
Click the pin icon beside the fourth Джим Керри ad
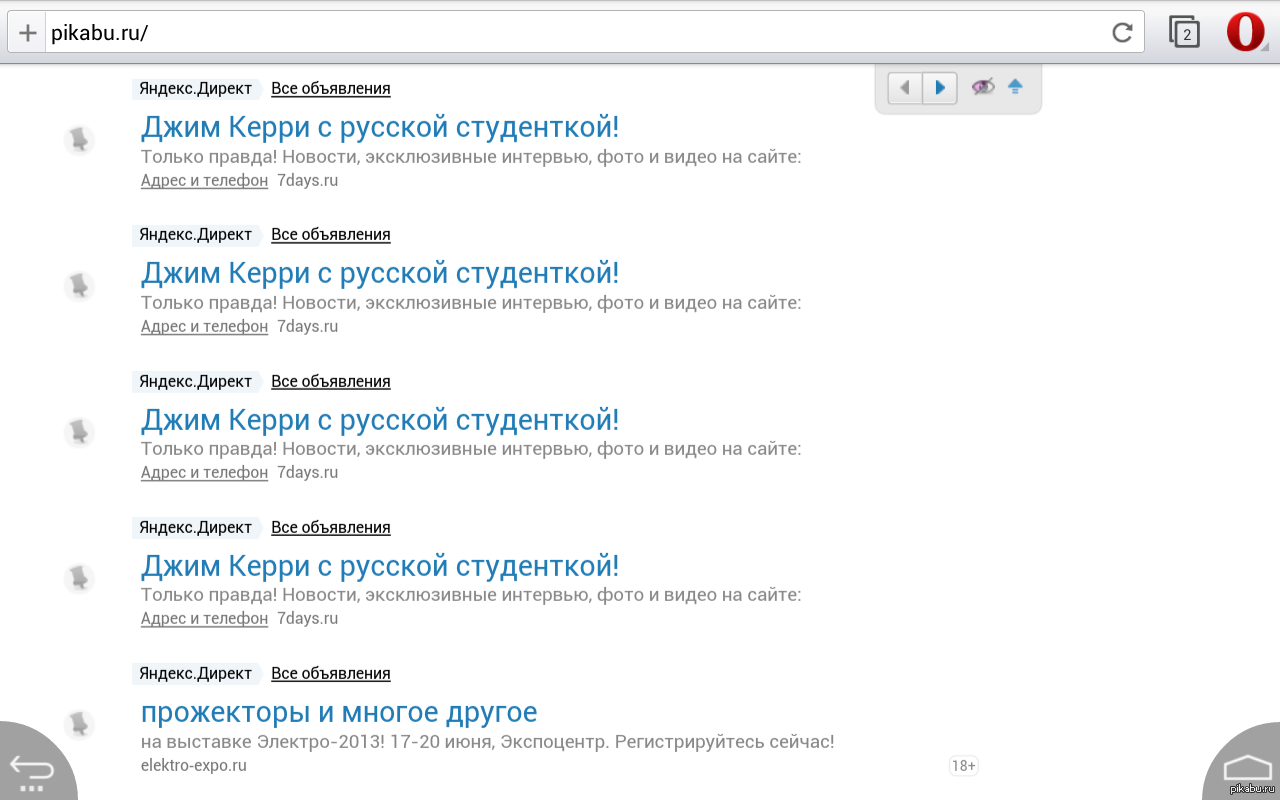coord(79,578)
